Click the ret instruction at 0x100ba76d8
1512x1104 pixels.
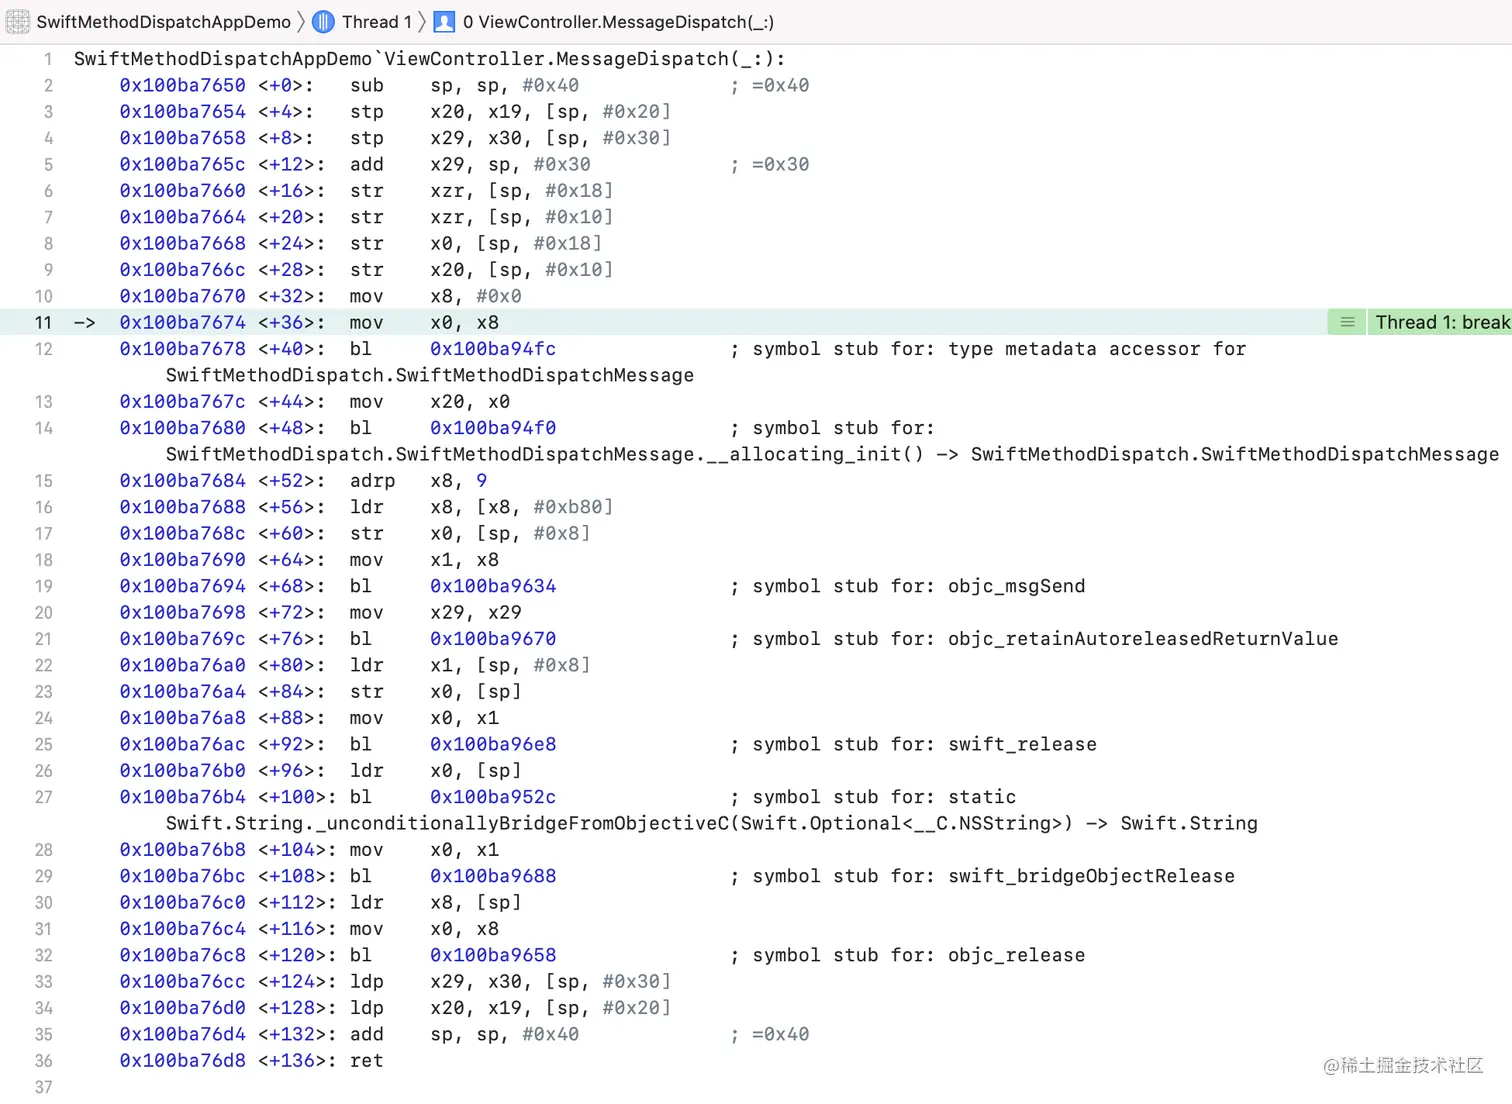click(366, 1060)
